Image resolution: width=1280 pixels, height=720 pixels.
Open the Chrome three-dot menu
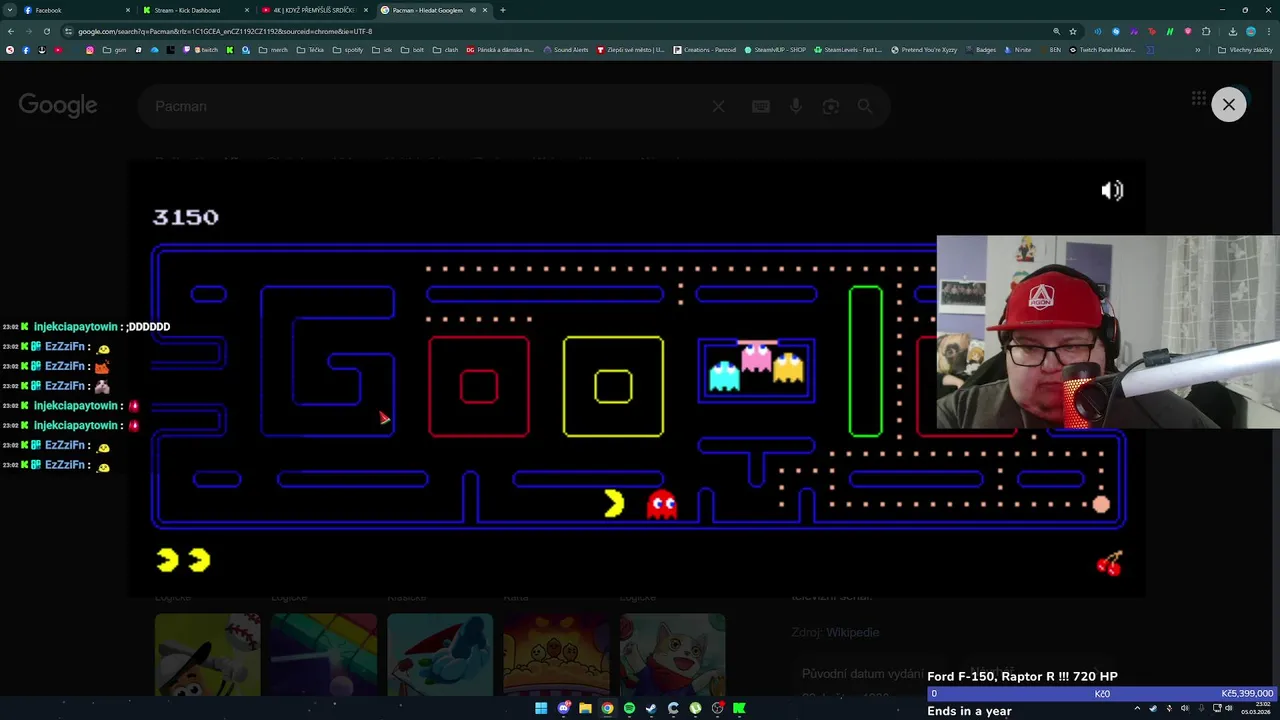(x=1268, y=31)
